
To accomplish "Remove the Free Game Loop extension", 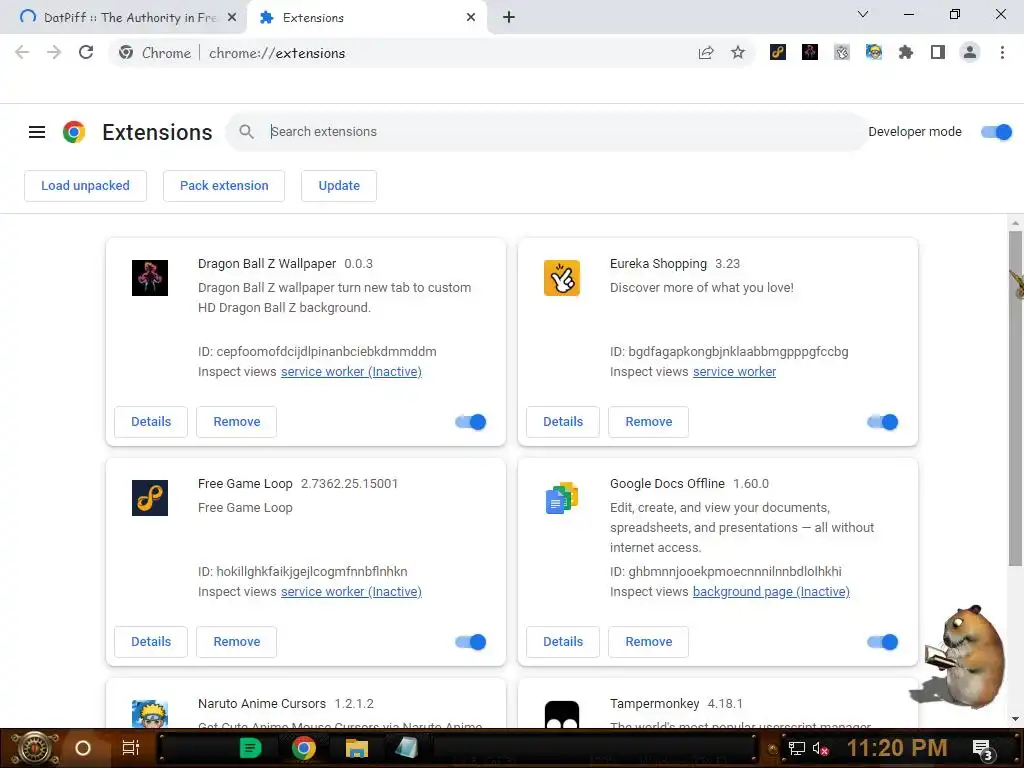I will pos(236,642).
